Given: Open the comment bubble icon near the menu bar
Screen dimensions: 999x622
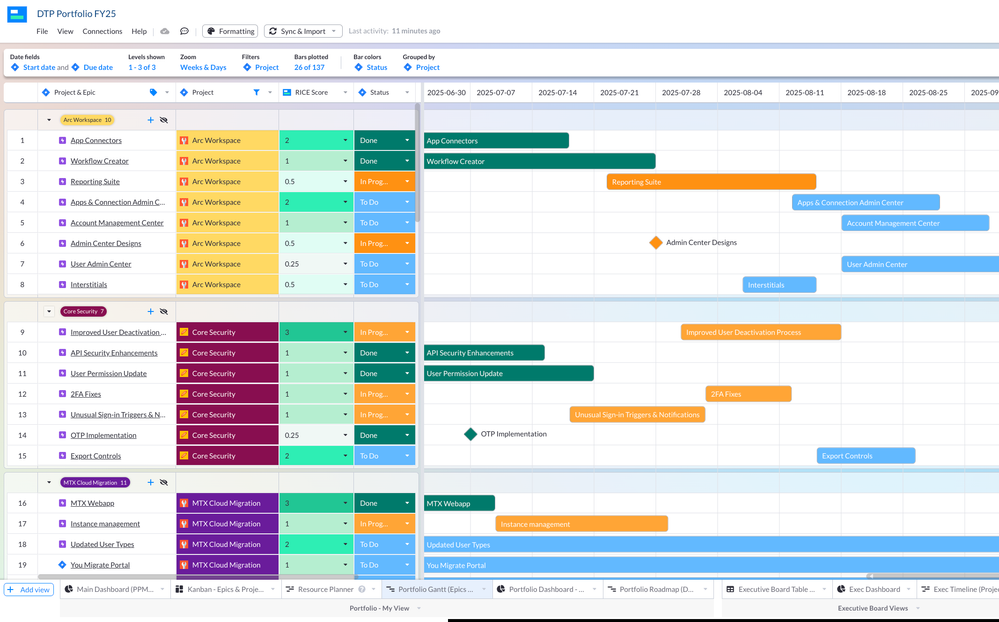Looking at the screenshot, I should click(x=184, y=31).
